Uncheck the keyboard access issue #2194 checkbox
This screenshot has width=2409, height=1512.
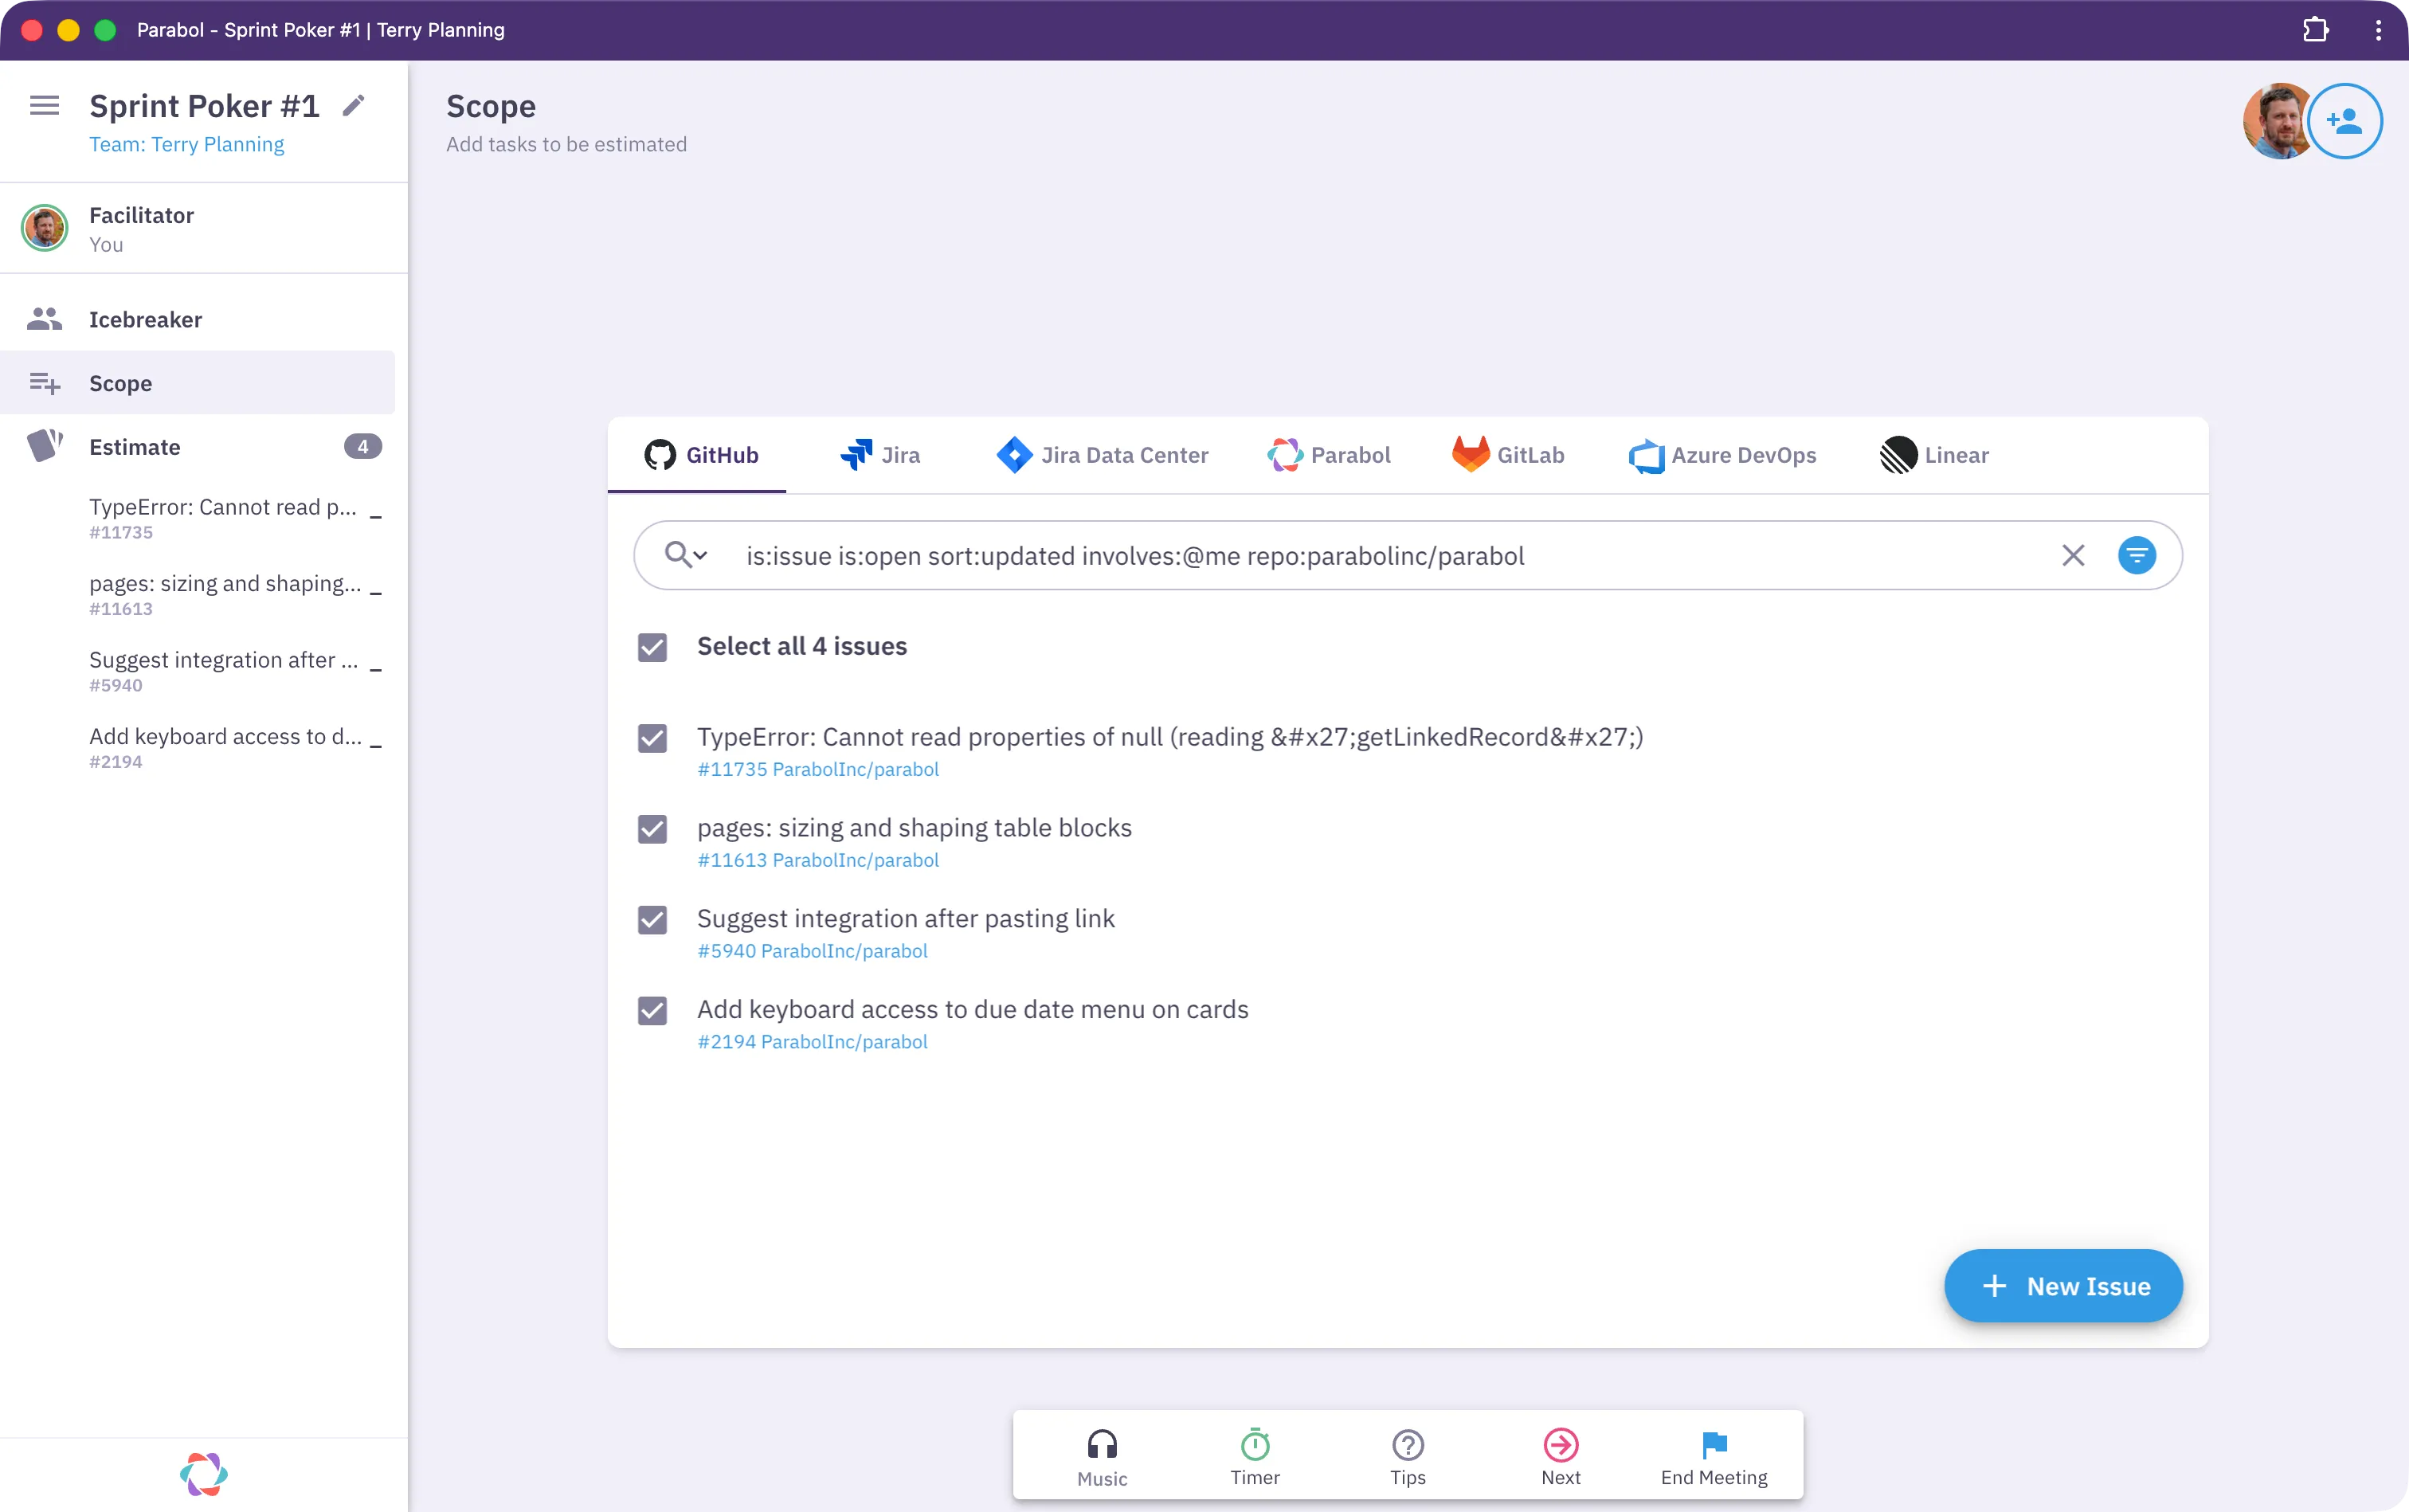(x=652, y=1011)
